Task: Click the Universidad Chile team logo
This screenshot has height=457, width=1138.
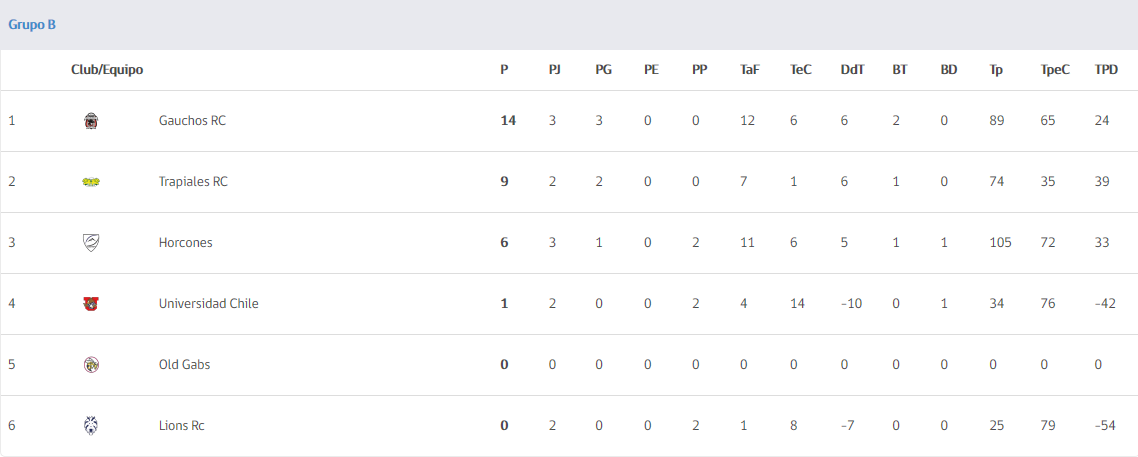Action: pyautogui.click(x=91, y=304)
